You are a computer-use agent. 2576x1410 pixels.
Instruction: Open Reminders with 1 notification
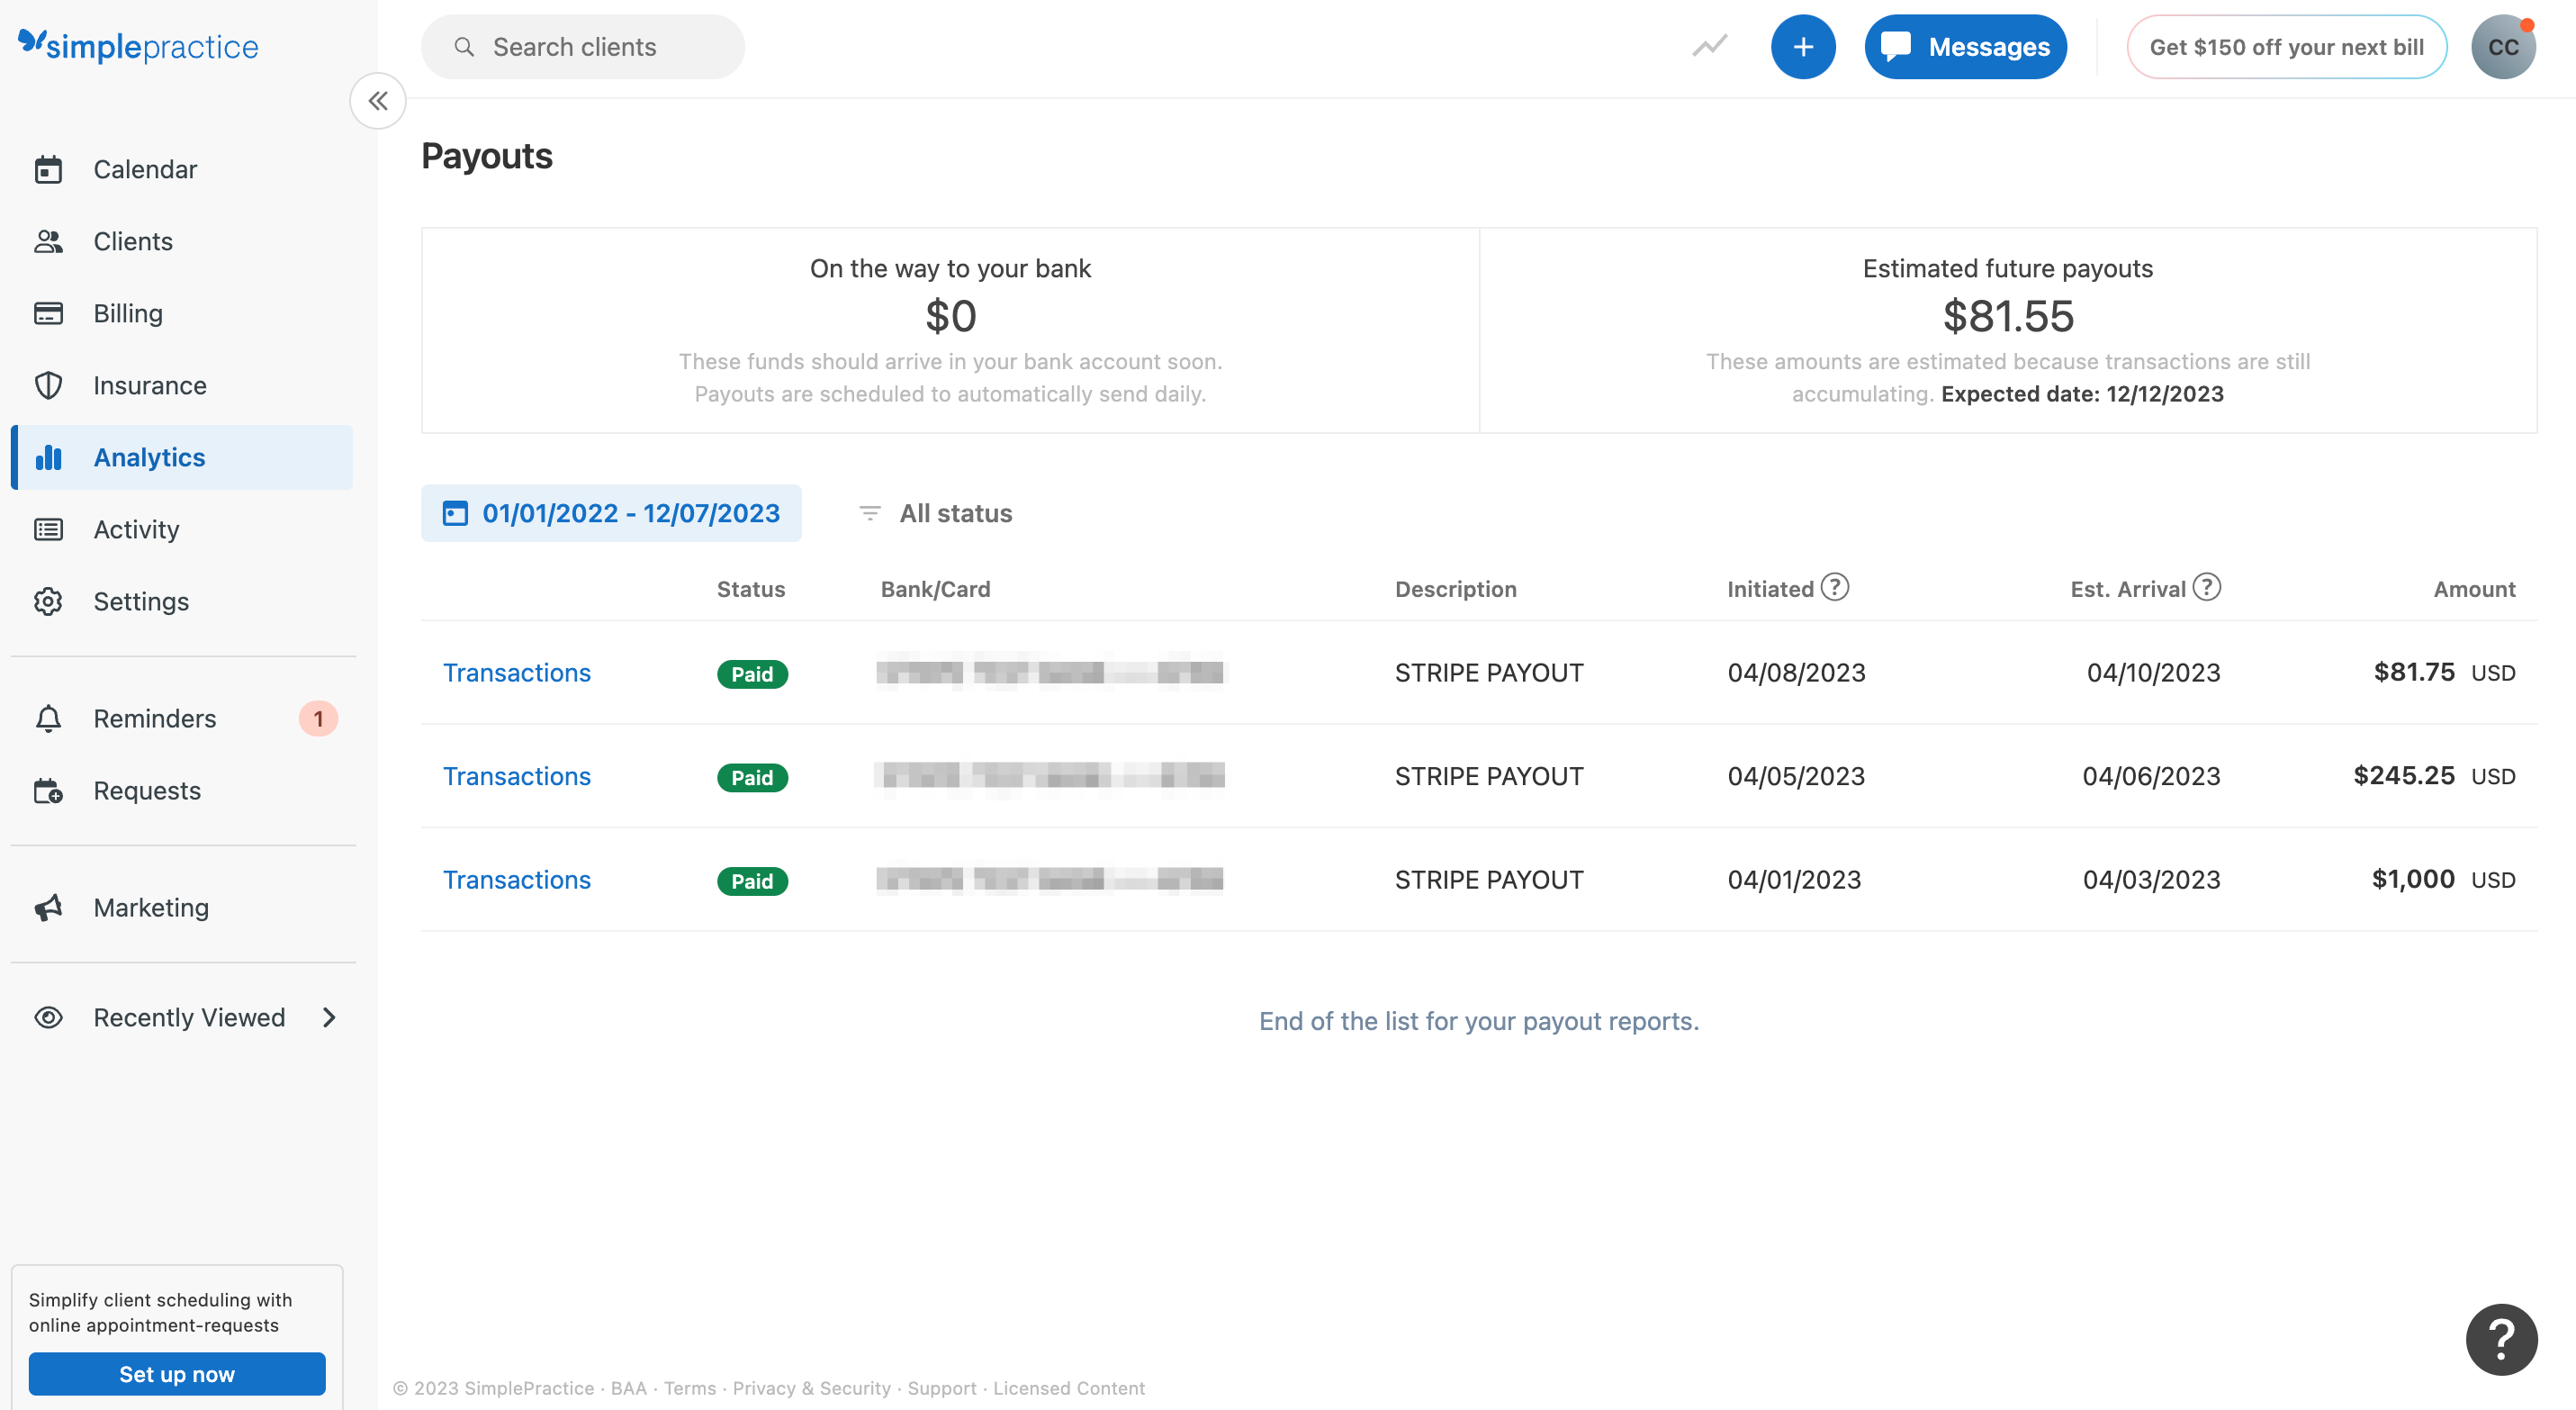pyautogui.click(x=155, y=718)
